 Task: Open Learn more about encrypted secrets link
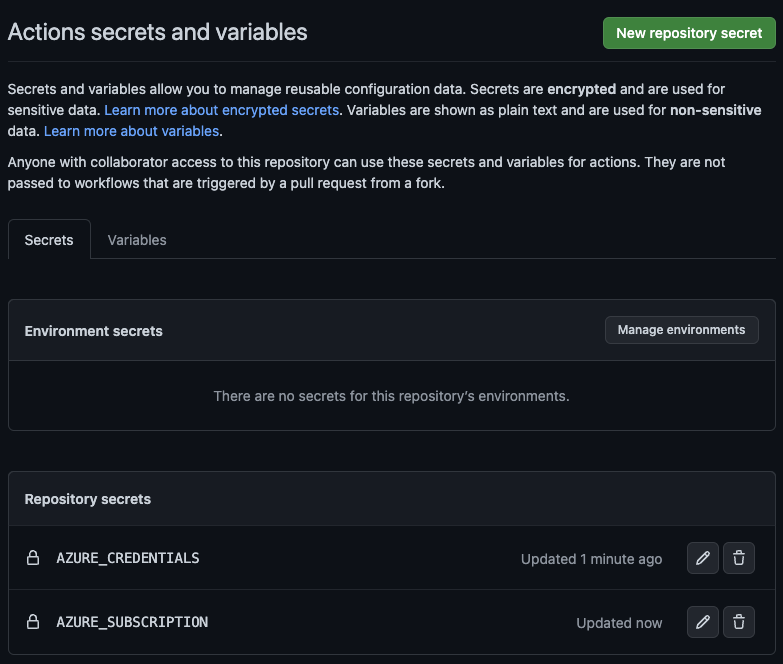[222, 110]
